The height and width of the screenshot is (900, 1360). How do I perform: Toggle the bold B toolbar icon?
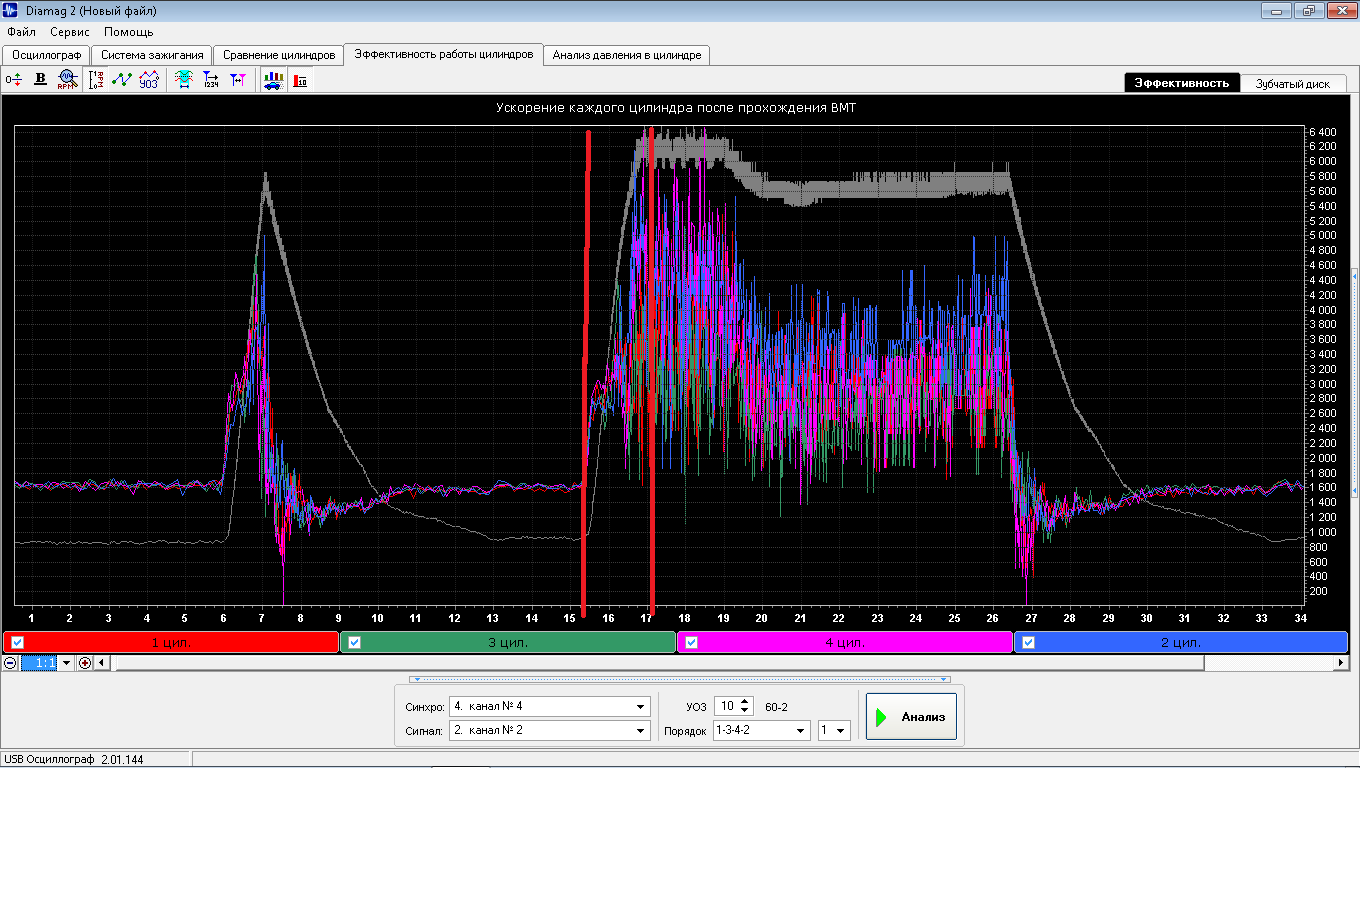pyautogui.click(x=40, y=79)
